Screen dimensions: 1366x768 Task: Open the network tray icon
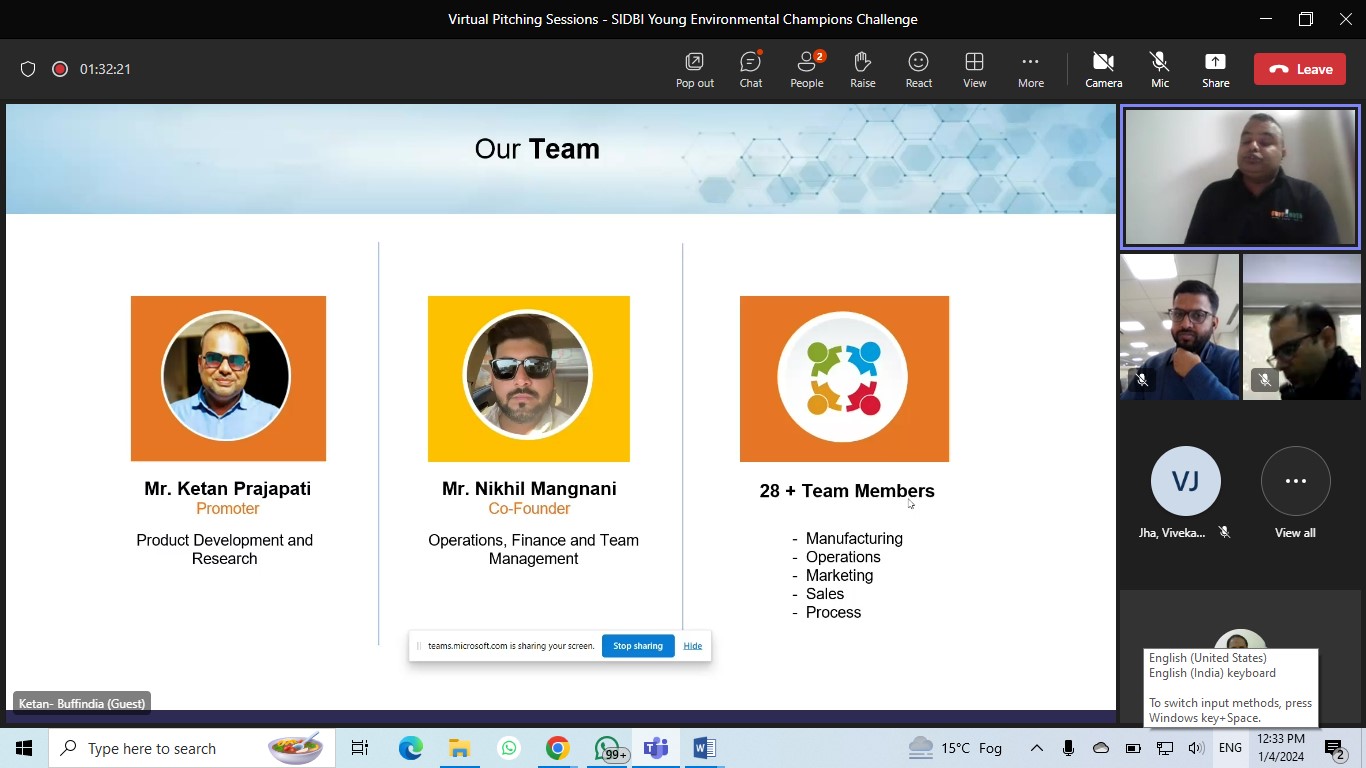coord(1165,748)
